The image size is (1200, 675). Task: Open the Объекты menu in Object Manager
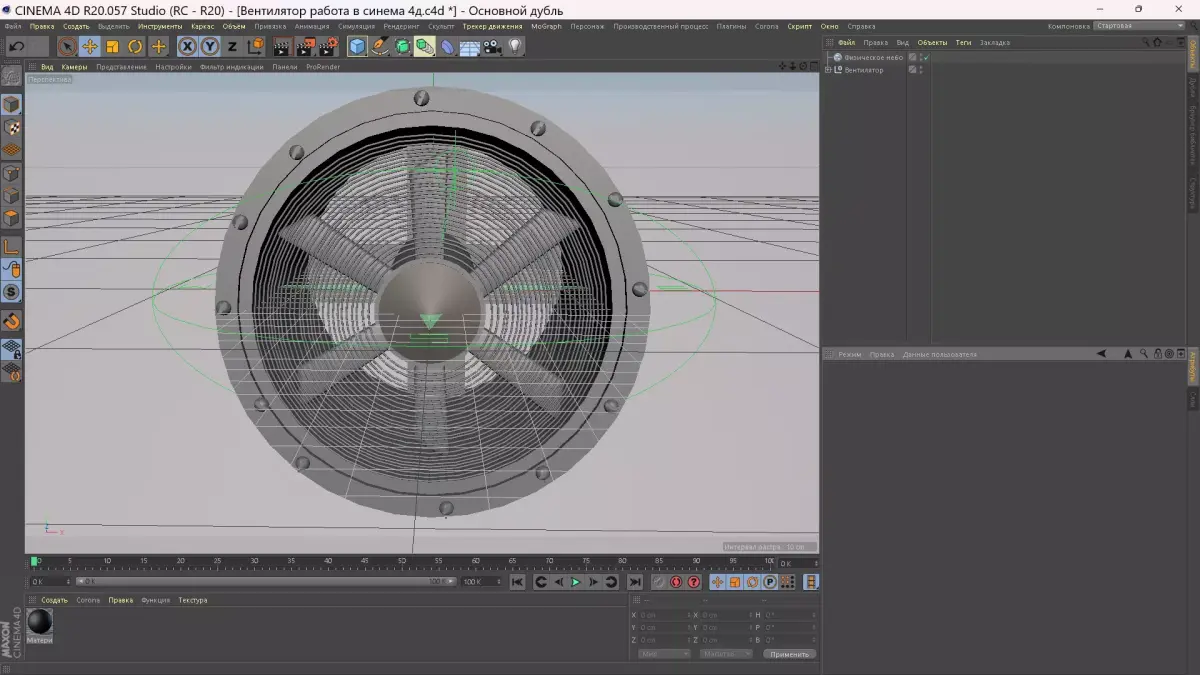coord(932,43)
